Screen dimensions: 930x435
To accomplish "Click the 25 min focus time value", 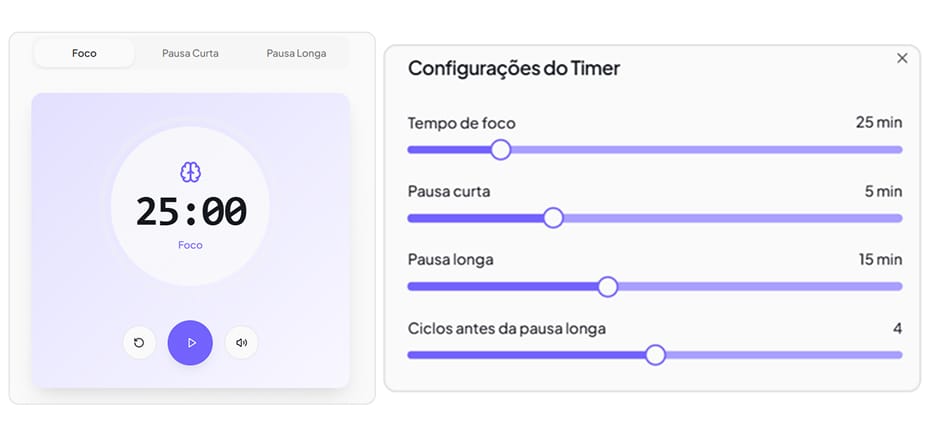I will click(x=878, y=122).
